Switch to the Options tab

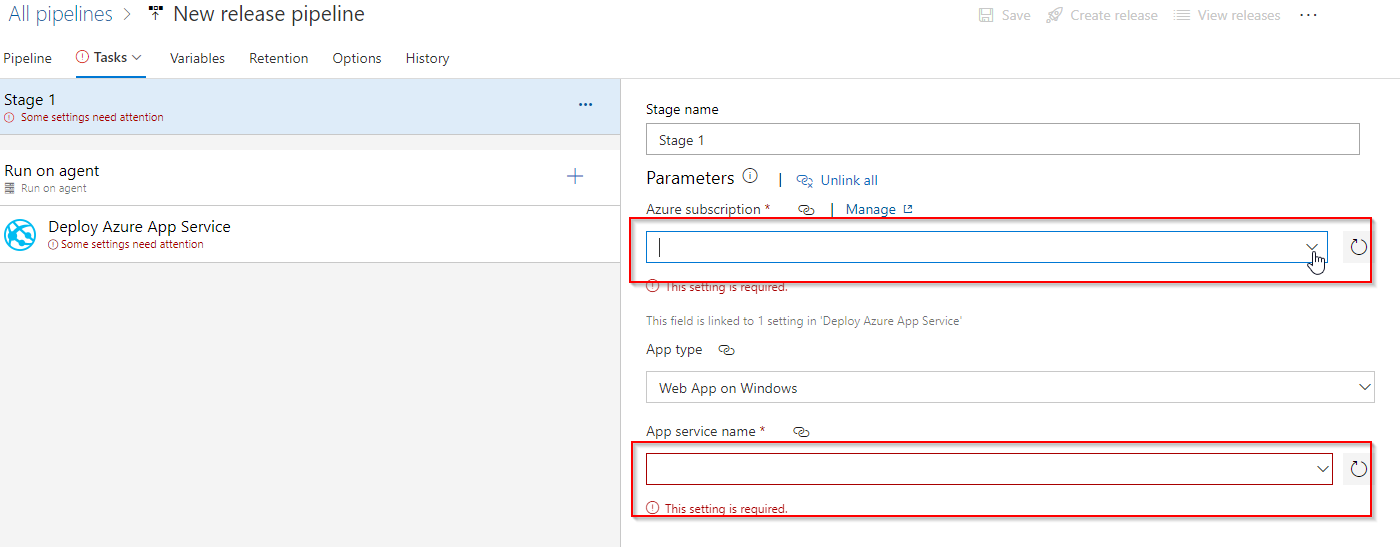[x=357, y=58]
